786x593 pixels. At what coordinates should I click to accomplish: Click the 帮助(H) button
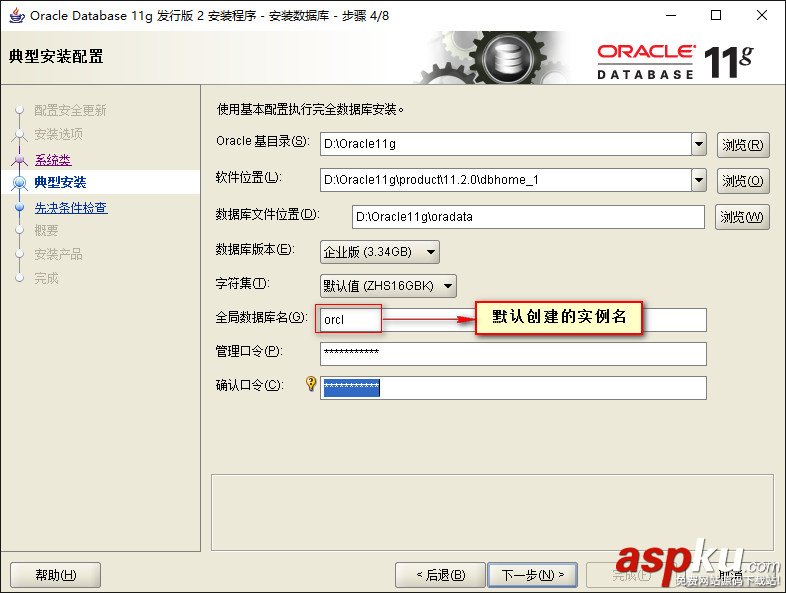click(x=56, y=574)
